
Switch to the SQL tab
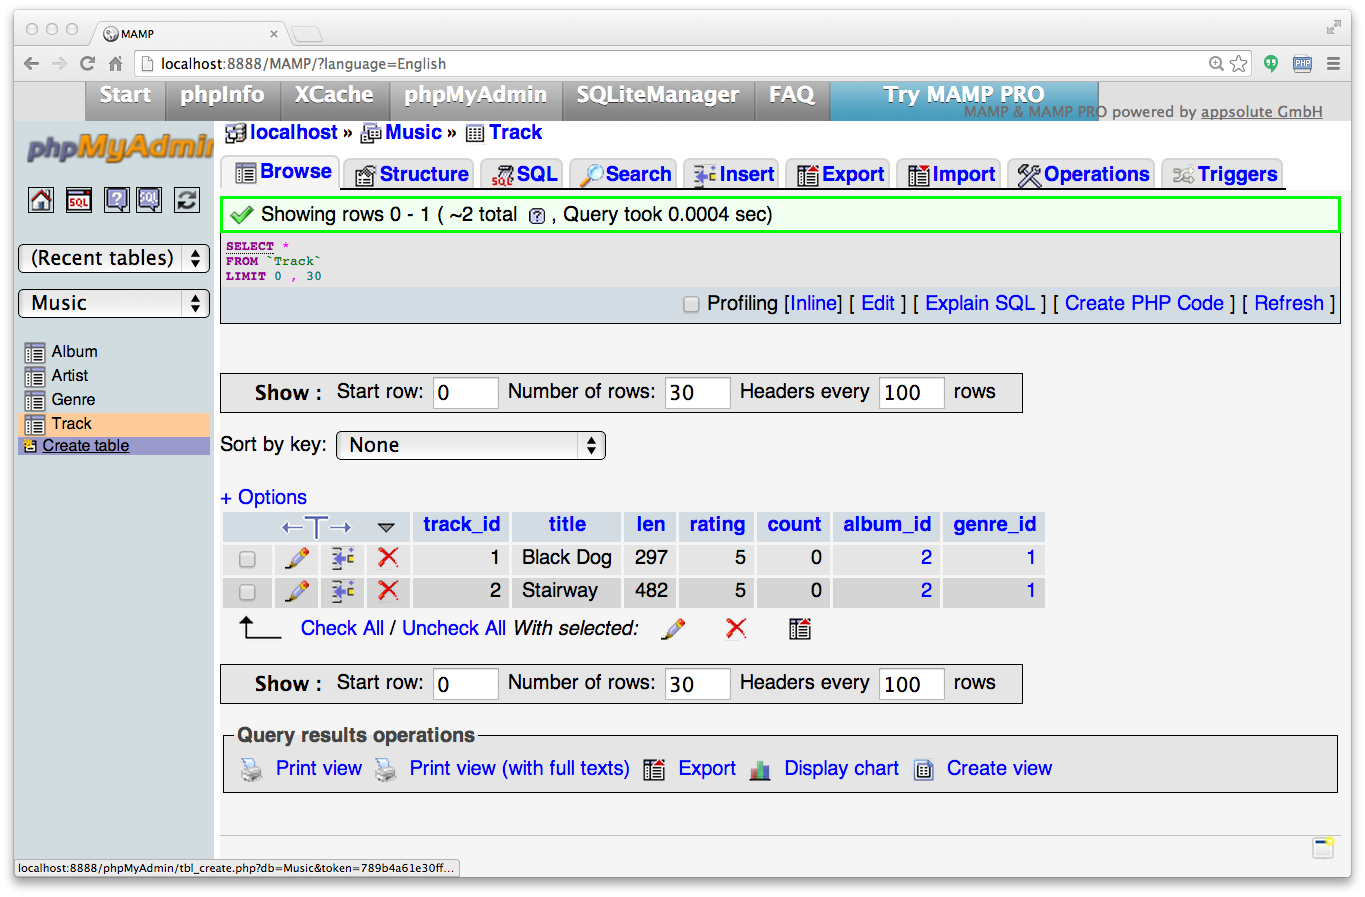(x=523, y=174)
